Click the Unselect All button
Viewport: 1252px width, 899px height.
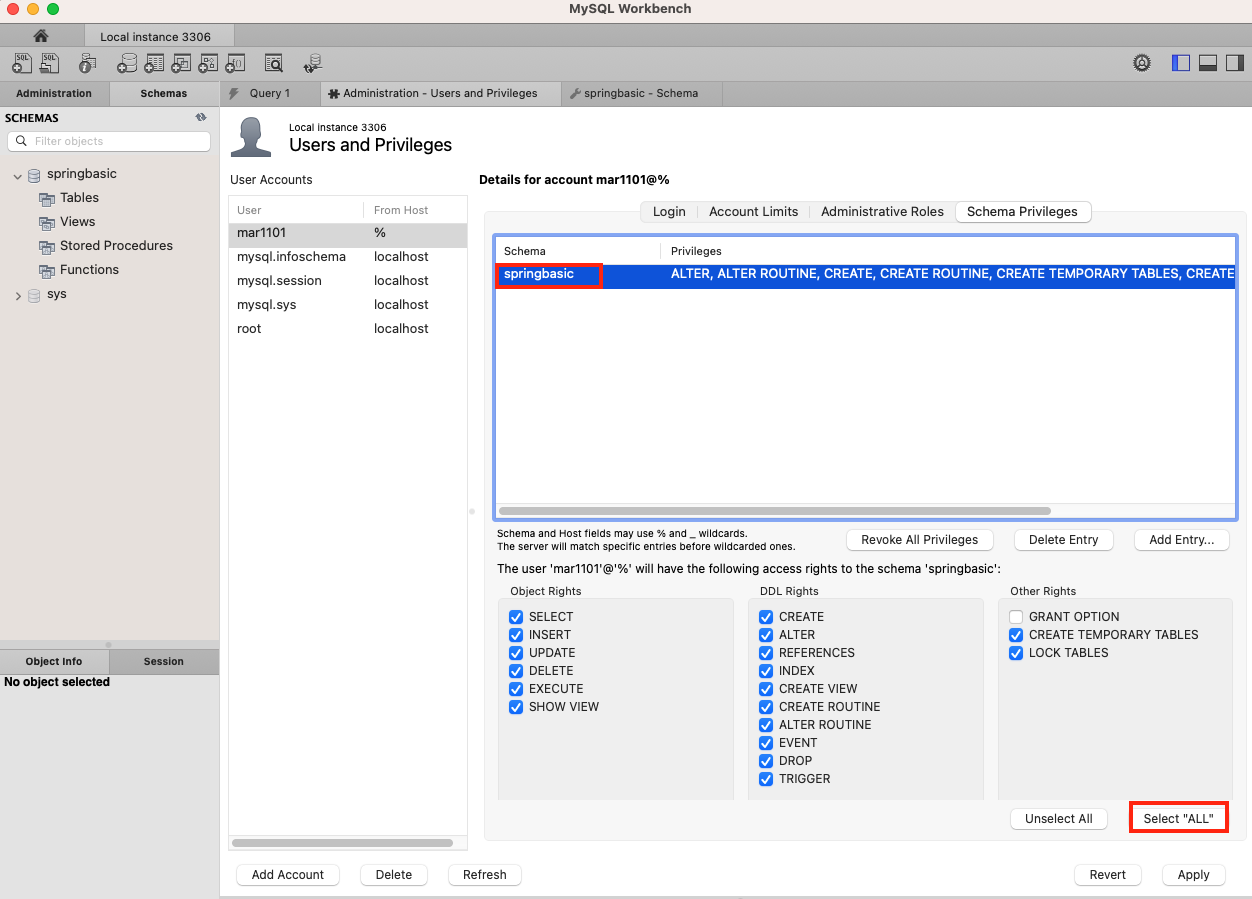click(1059, 819)
